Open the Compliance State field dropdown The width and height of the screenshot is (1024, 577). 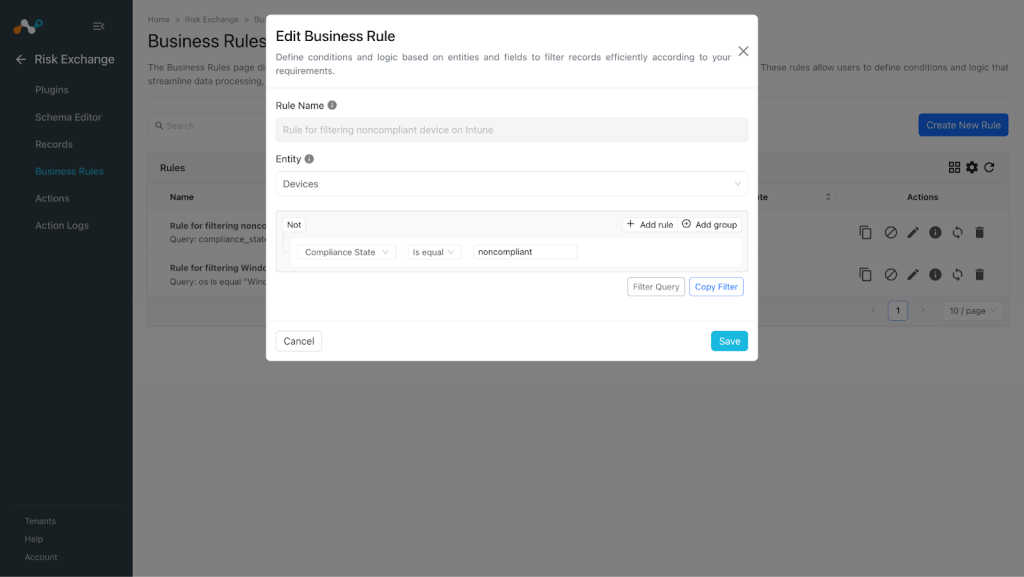click(x=346, y=252)
